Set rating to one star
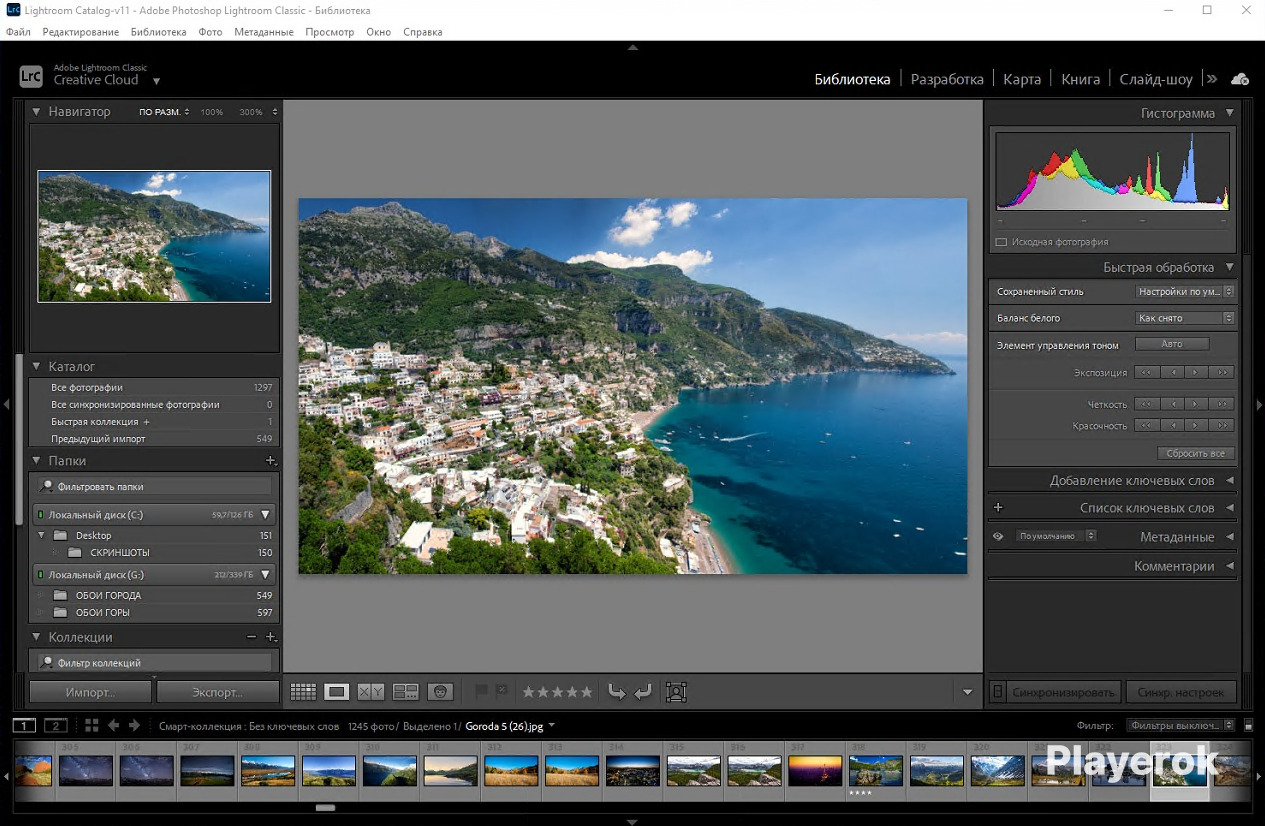Screen dimensions: 1265x826 [x=529, y=691]
